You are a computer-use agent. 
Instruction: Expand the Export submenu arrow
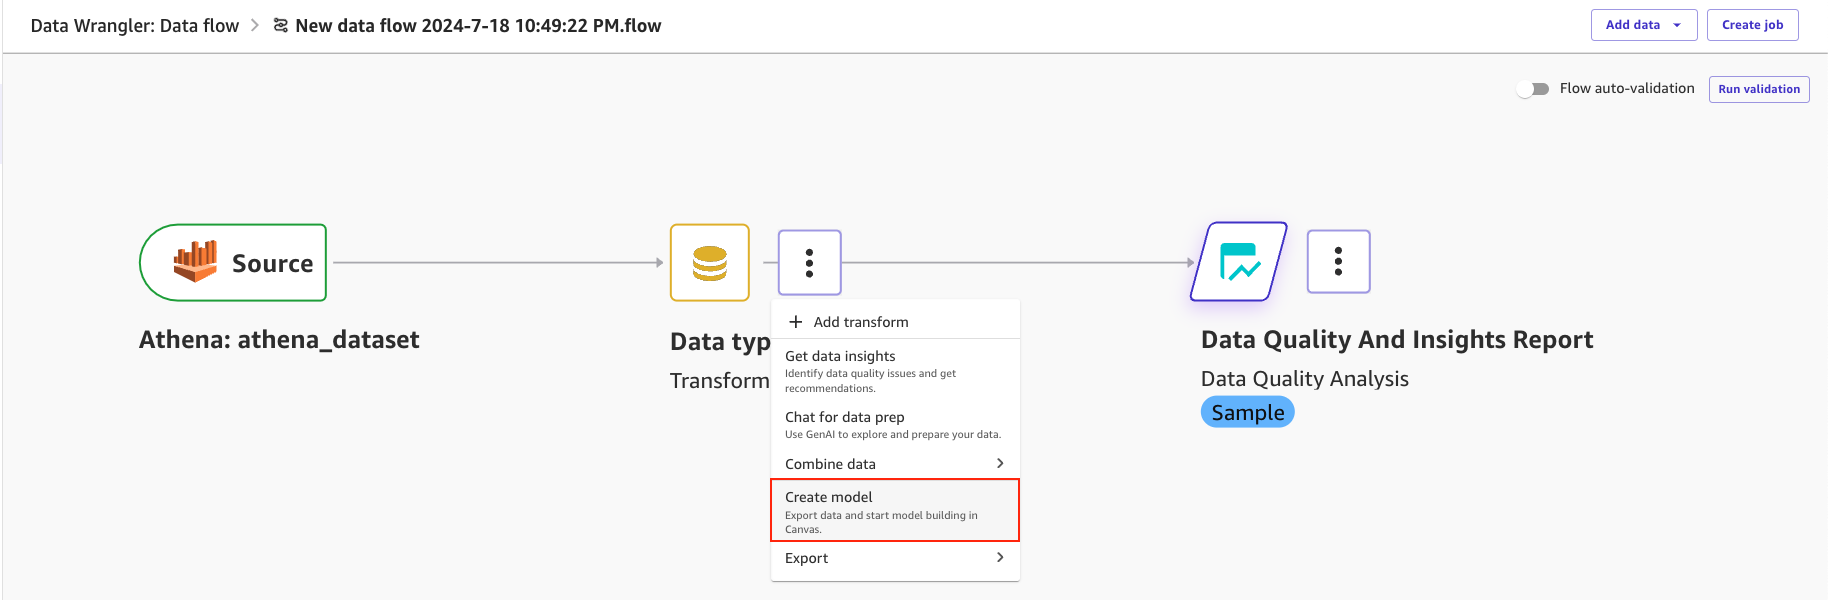[1000, 557]
